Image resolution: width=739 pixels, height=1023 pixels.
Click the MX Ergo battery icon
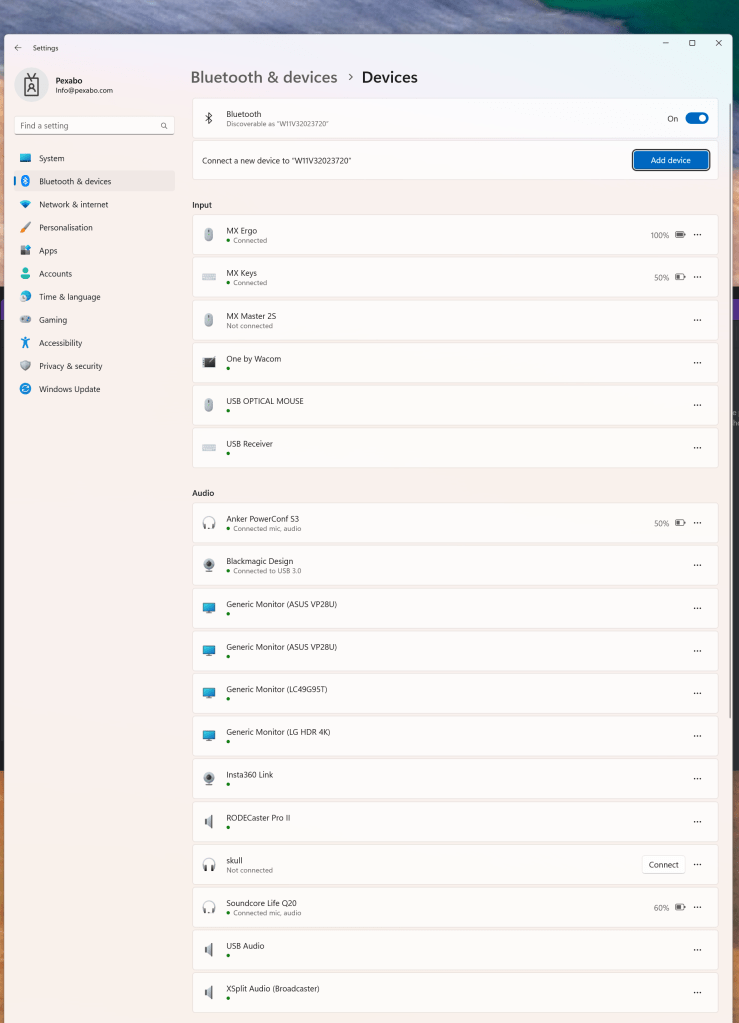point(680,235)
